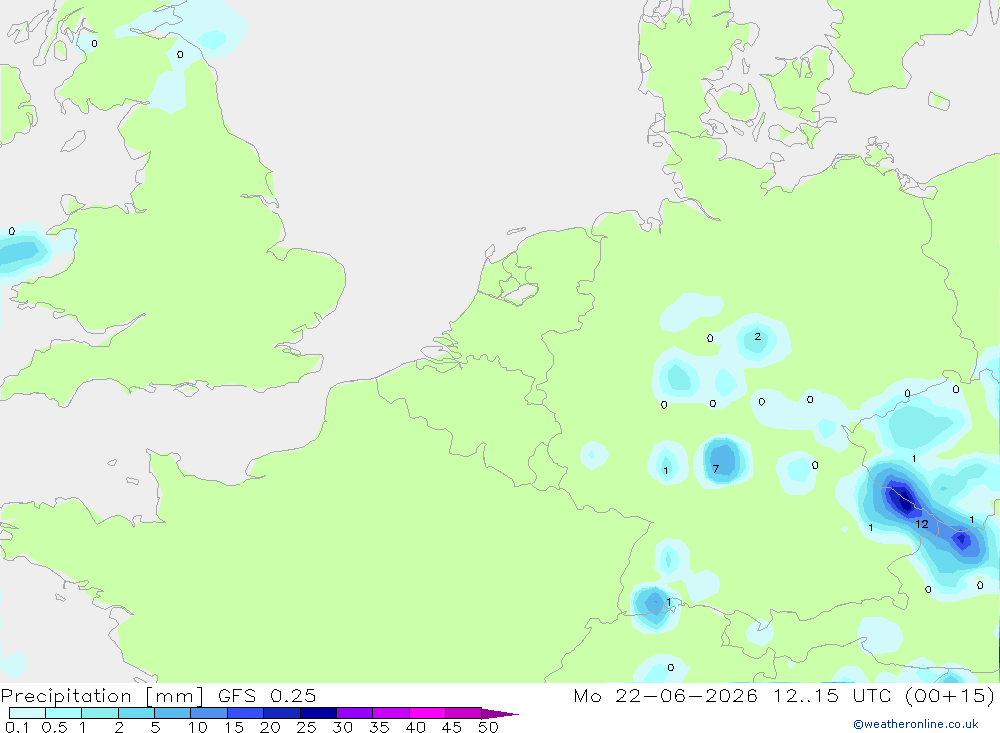The image size is (1000, 733).
Task: Click the above-50 mm legend arrow tip
Action: coord(500,714)
